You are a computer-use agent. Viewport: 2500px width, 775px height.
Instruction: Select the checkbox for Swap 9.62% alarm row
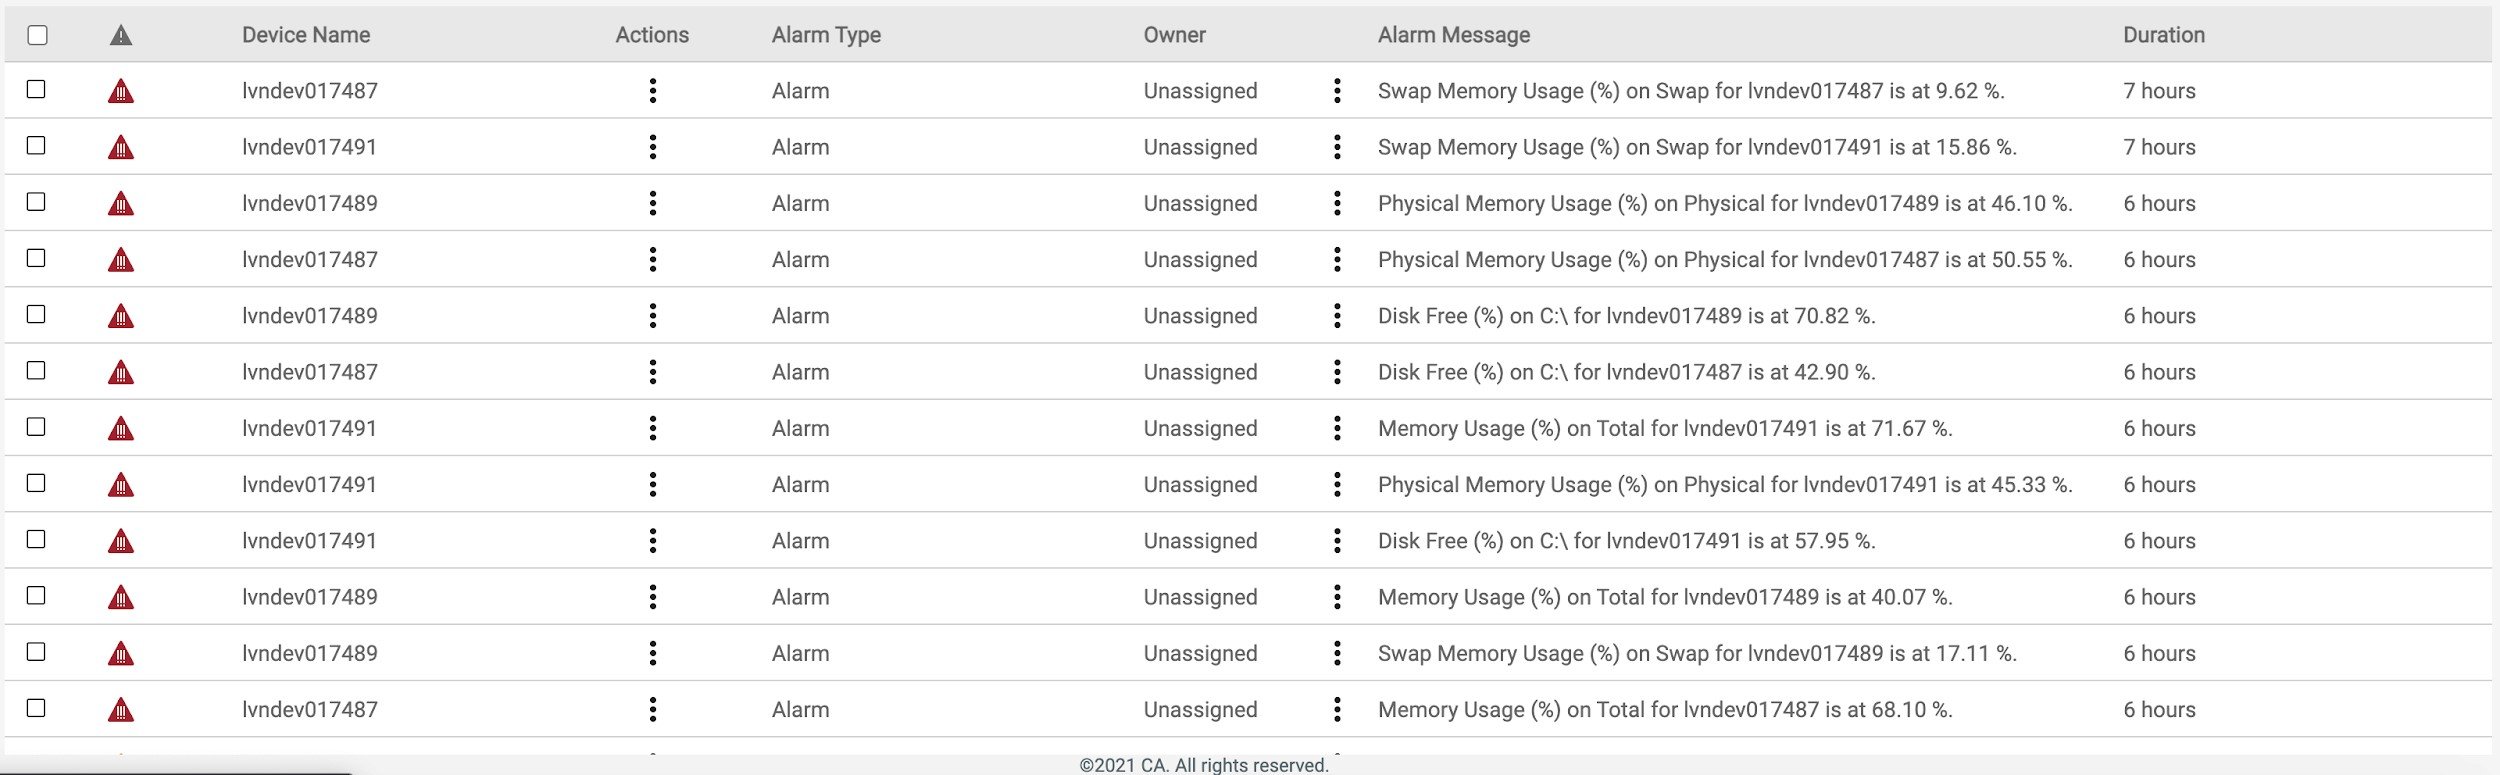point(36,89)
